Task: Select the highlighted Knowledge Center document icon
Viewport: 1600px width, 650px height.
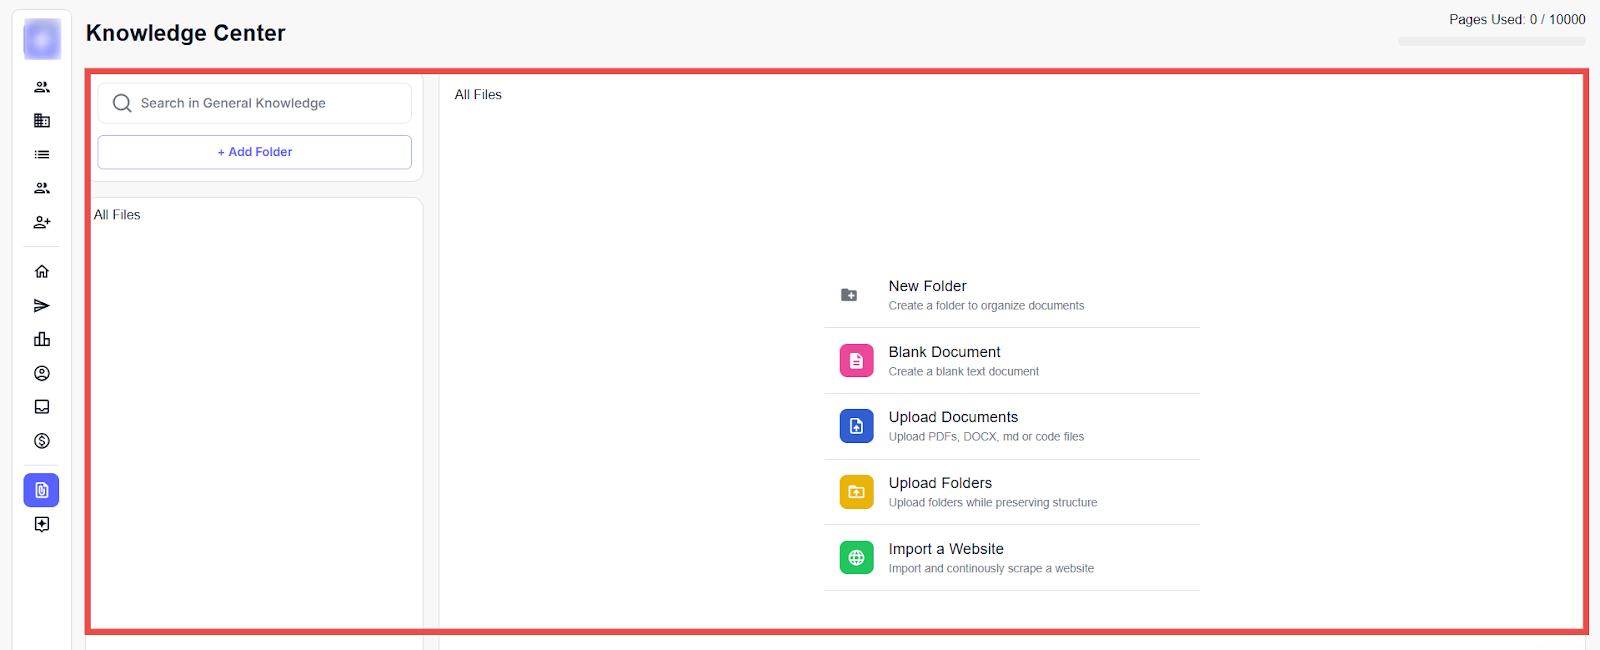Action: tap(42, 490)
